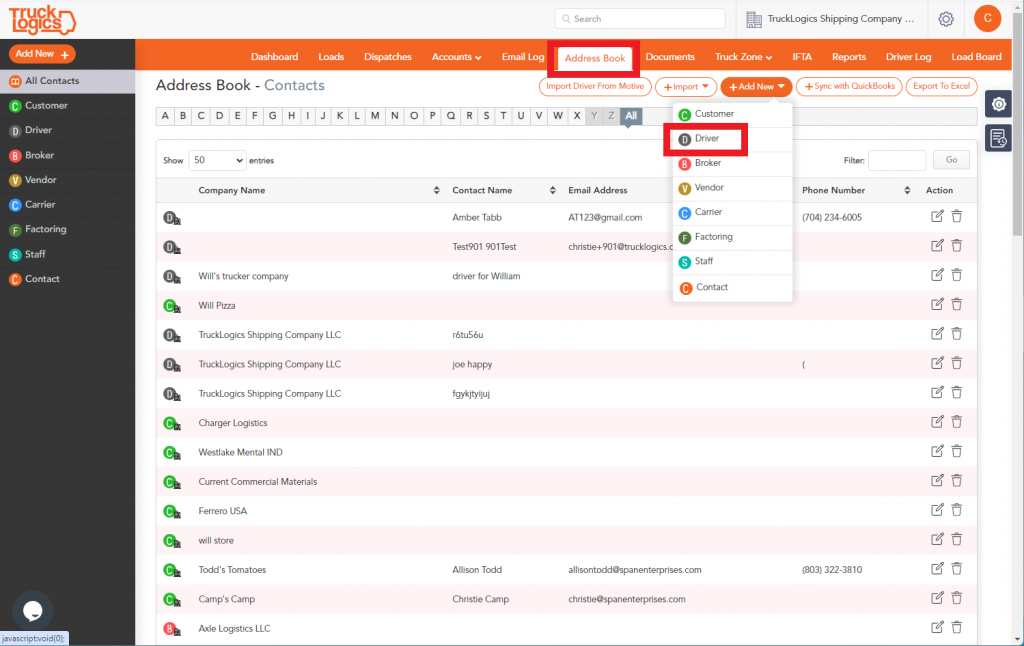Click the top Search field
Image resolution: width=1024 pixels, height=646 pixels.
(640, 19)
